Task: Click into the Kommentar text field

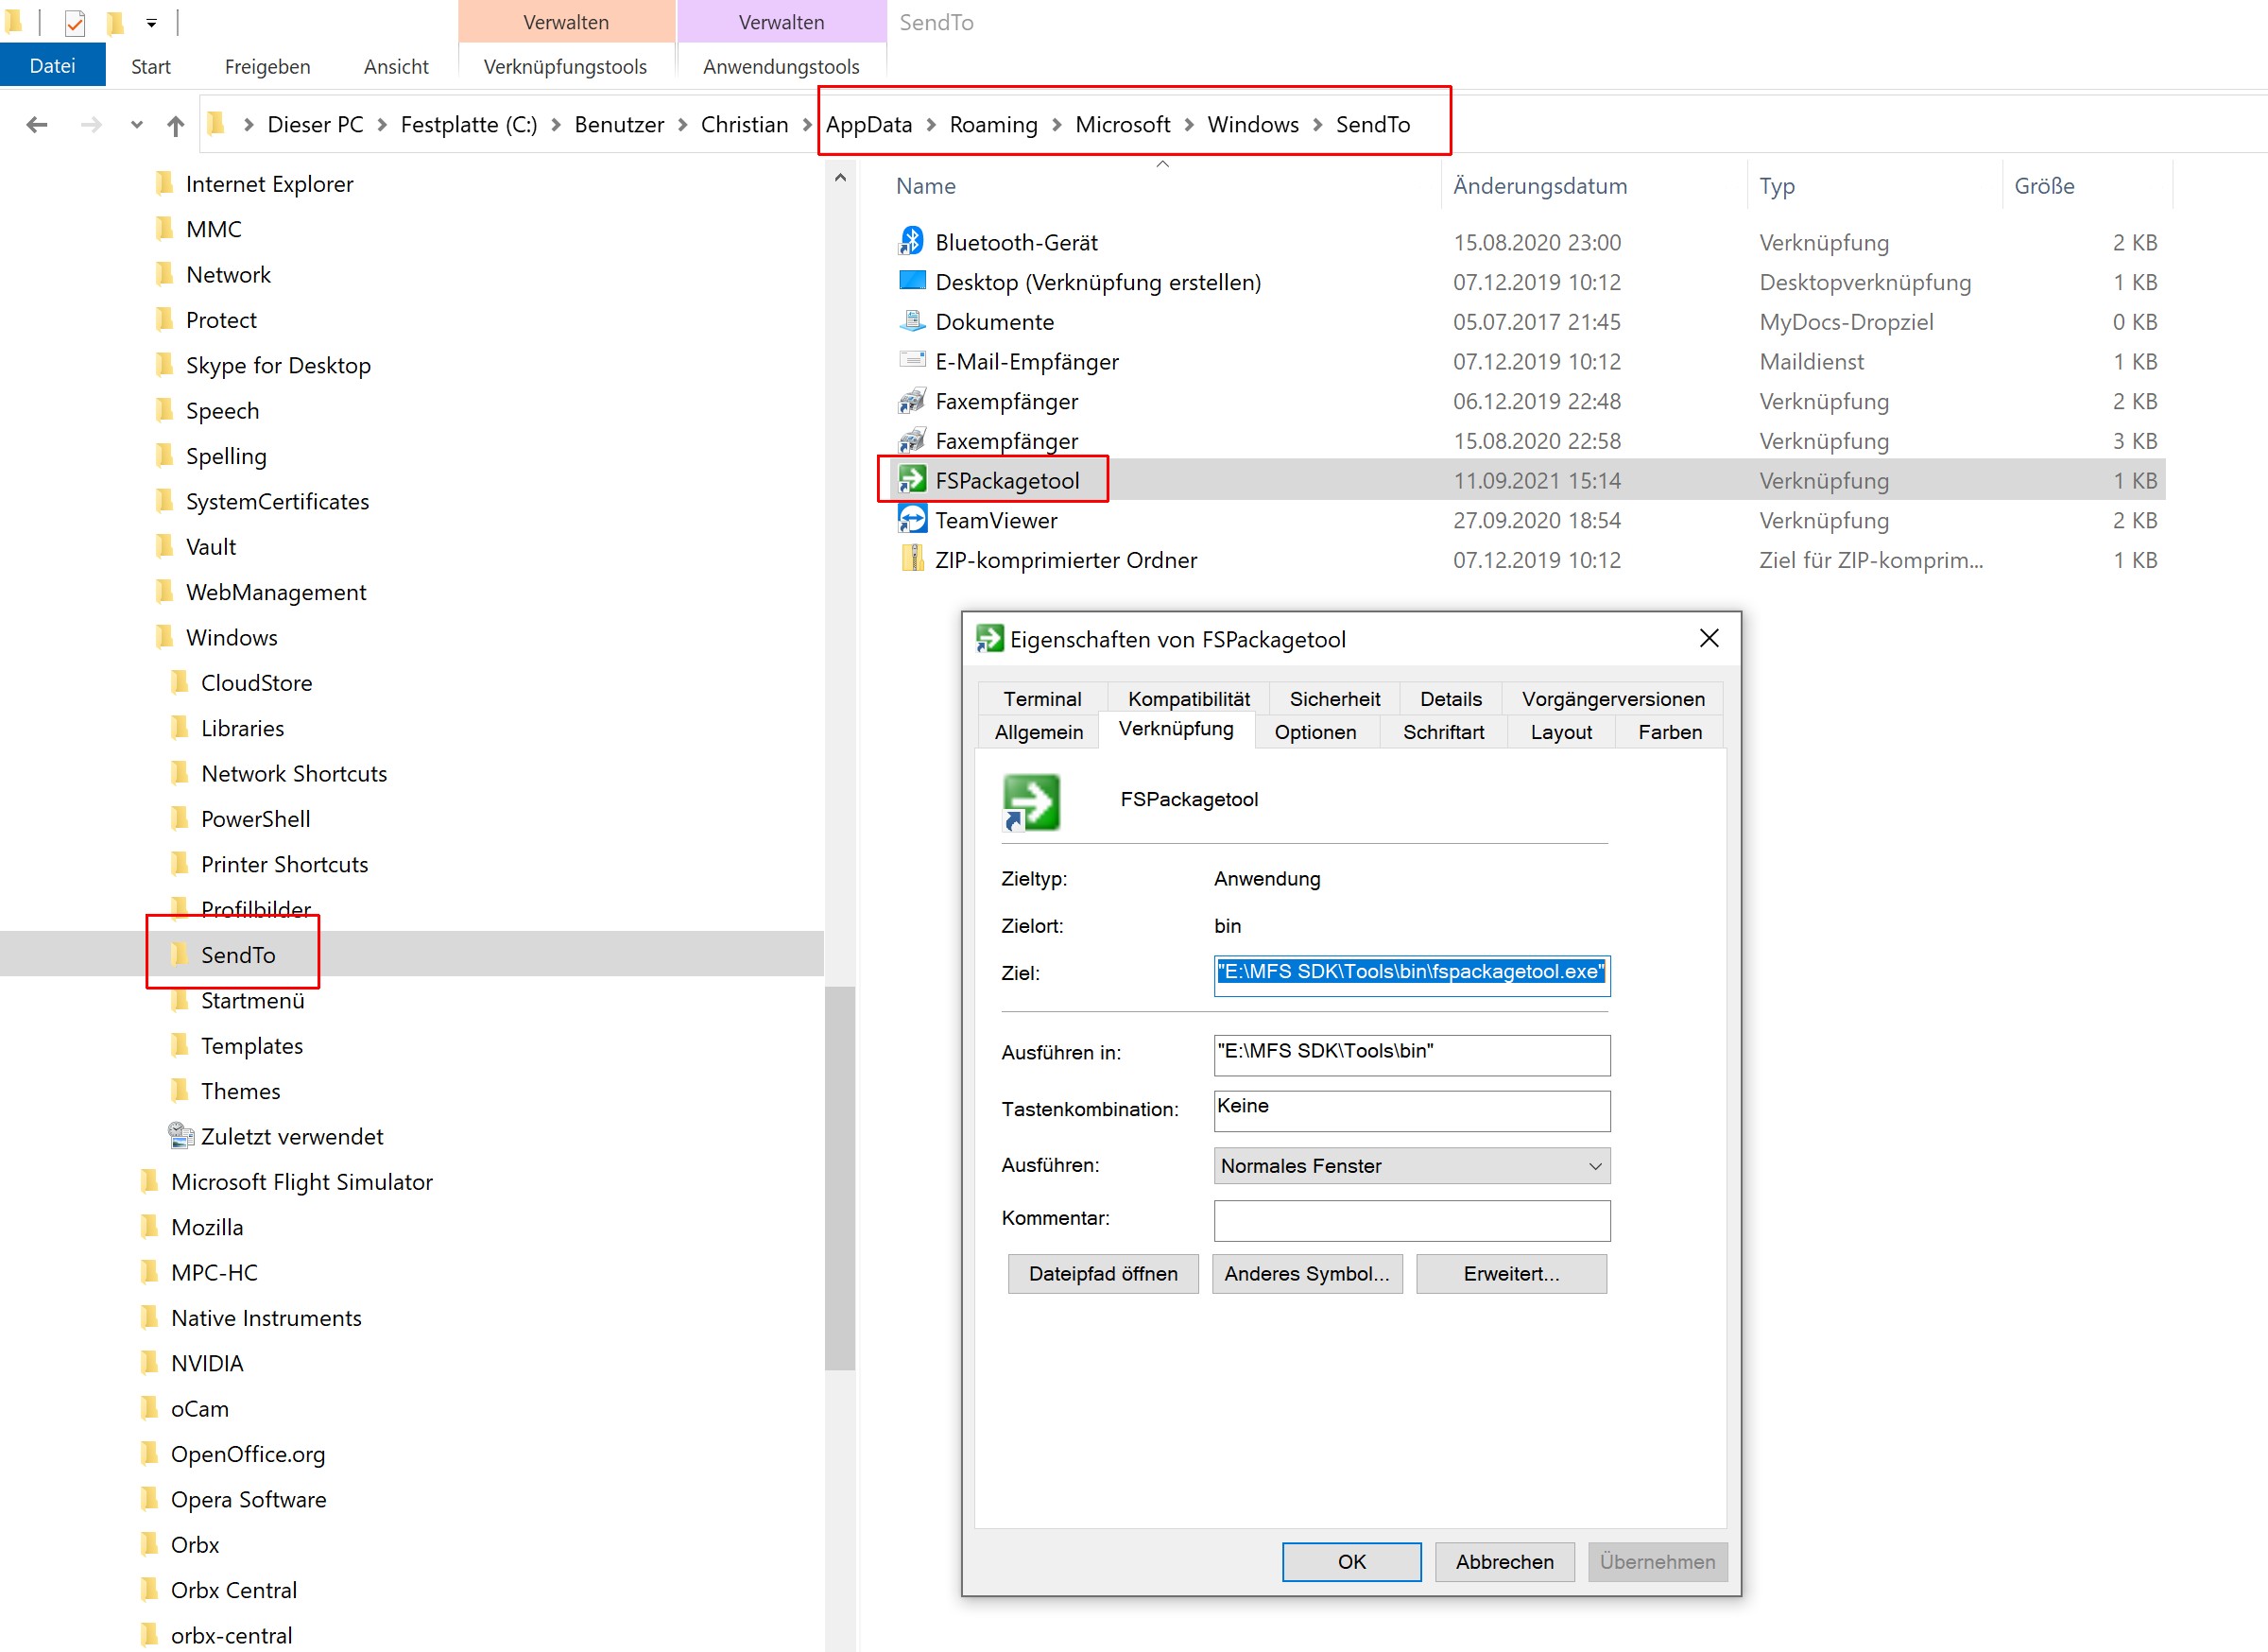Action: [1411, 1220]
